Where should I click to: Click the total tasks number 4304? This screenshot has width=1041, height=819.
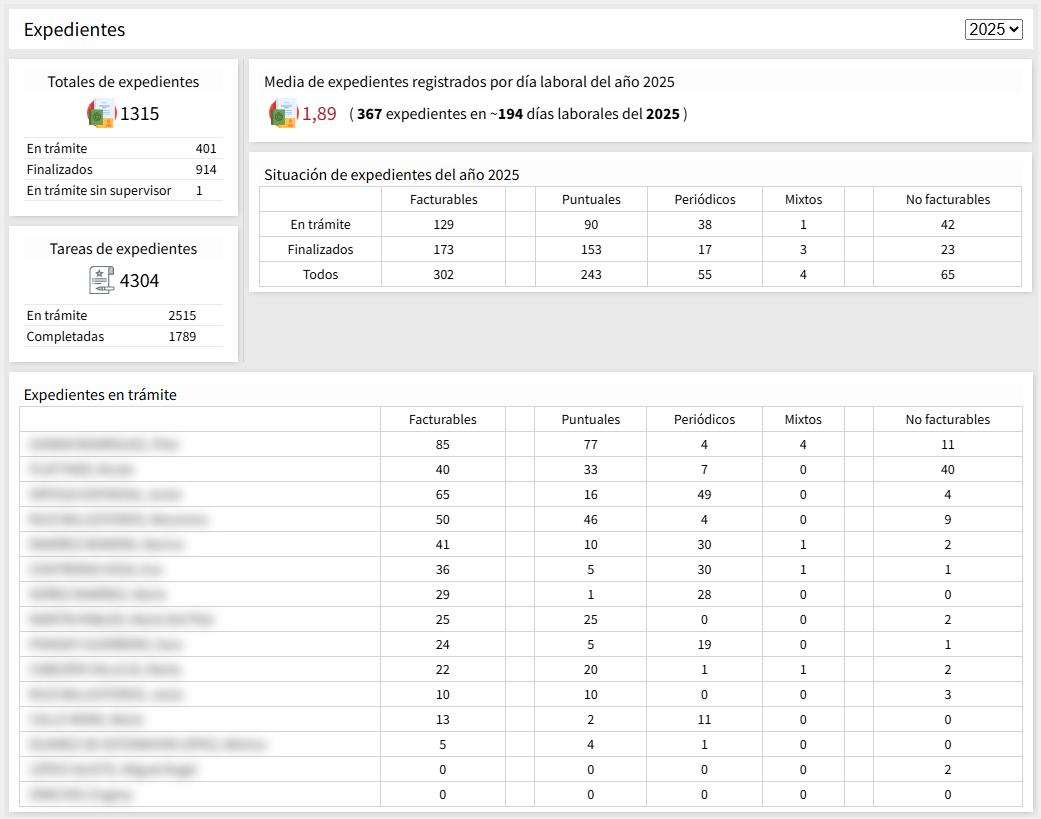[x=140, y=281]
